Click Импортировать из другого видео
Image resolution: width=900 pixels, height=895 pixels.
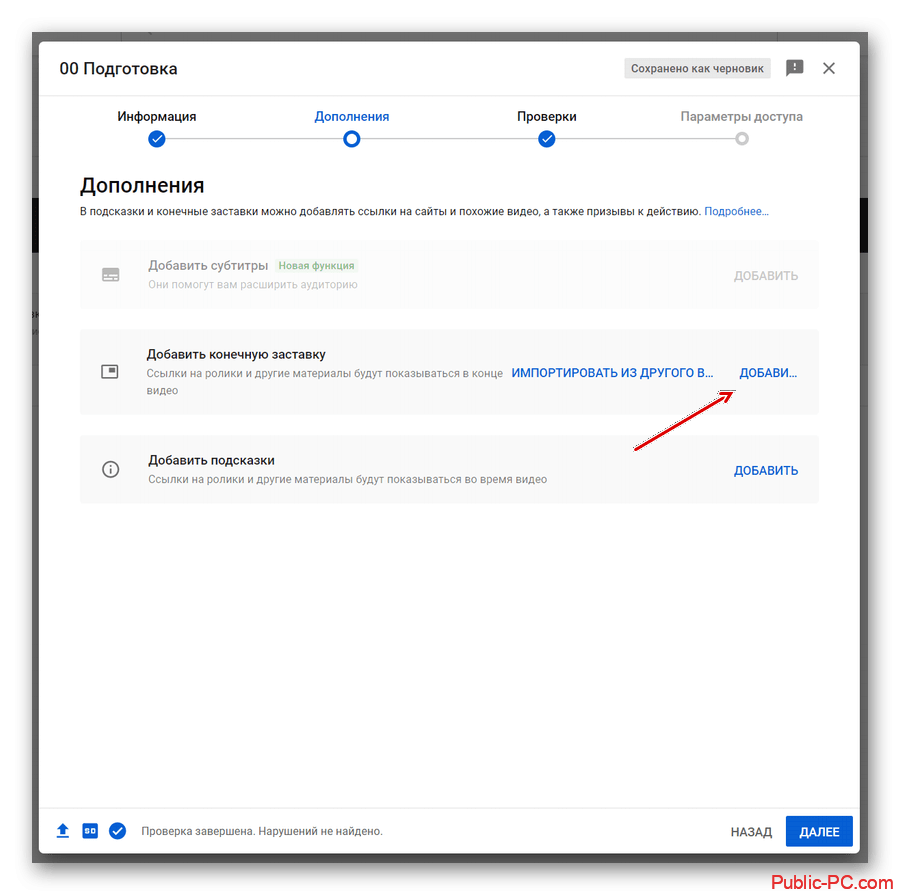click(x=613, y=373)
